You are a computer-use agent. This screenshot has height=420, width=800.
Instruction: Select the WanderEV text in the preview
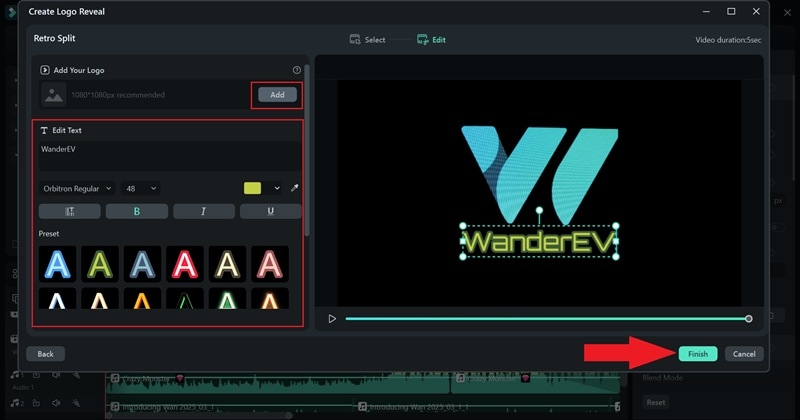tap(539, 241)
